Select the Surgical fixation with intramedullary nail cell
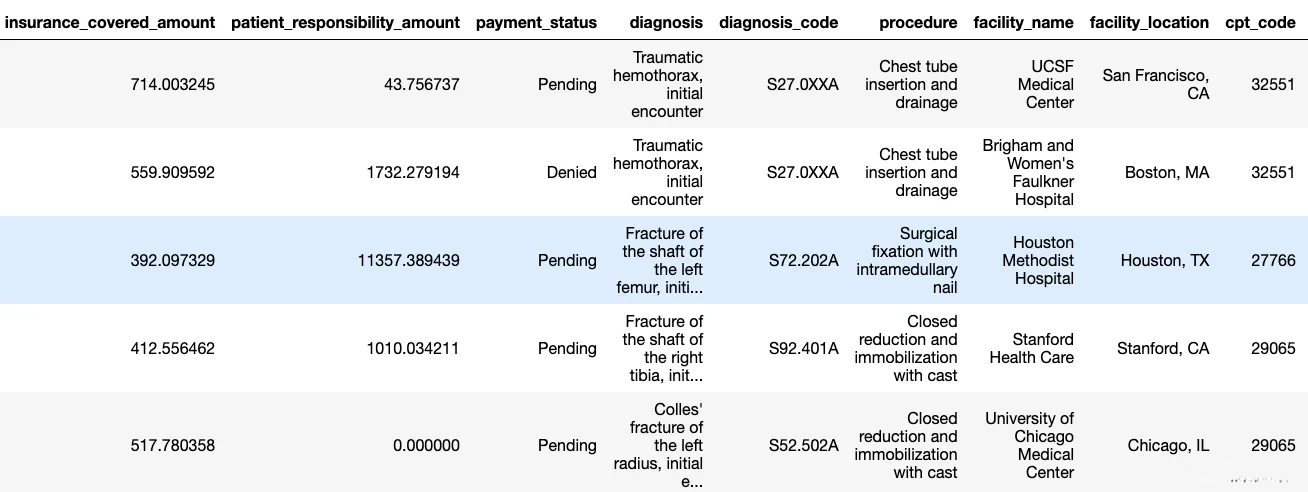This screenshot has width=1308, height=492. (x=907, y=260)
